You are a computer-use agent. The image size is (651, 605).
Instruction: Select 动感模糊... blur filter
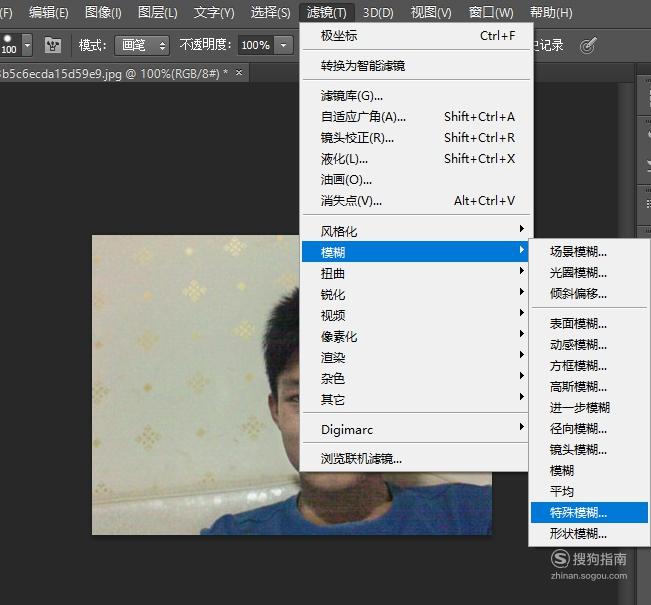(590, 345)
